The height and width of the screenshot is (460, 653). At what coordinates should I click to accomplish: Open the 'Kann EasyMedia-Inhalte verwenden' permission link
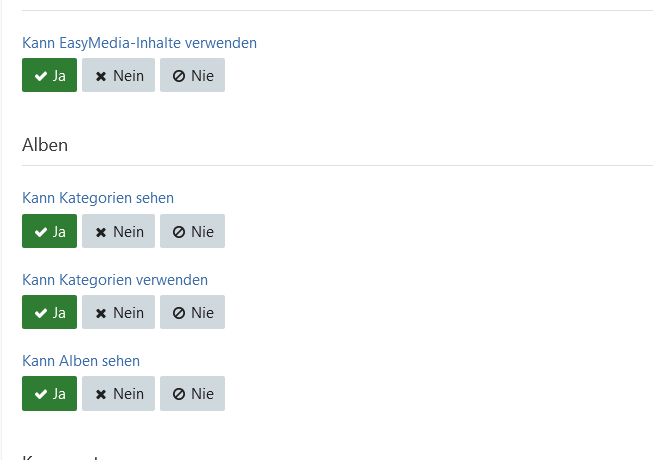(139, 43)
